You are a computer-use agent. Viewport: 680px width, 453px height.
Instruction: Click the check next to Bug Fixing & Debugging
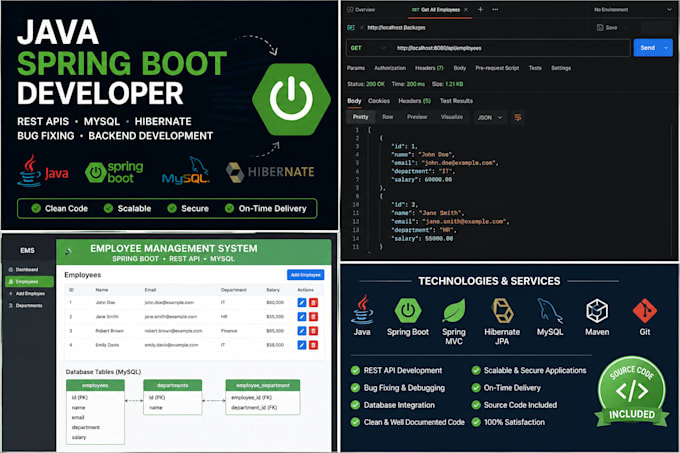click(355, 388)
